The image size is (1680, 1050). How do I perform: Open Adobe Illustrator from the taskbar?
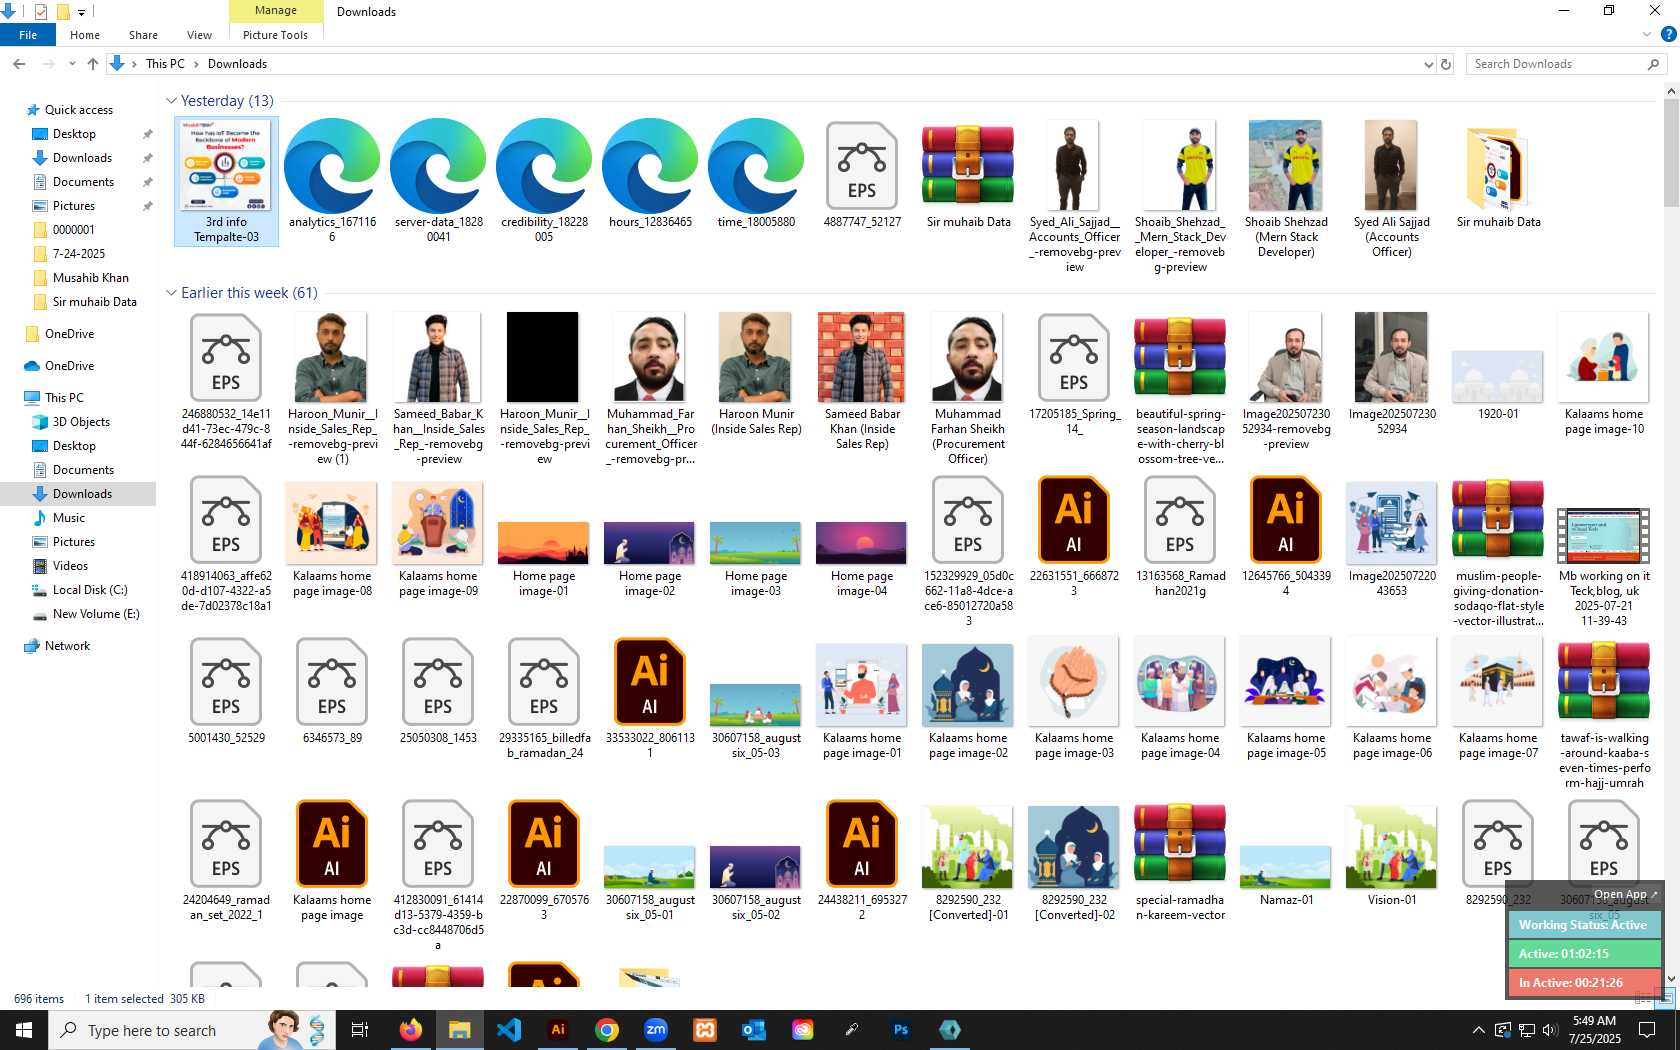(x=558, y=1030)
